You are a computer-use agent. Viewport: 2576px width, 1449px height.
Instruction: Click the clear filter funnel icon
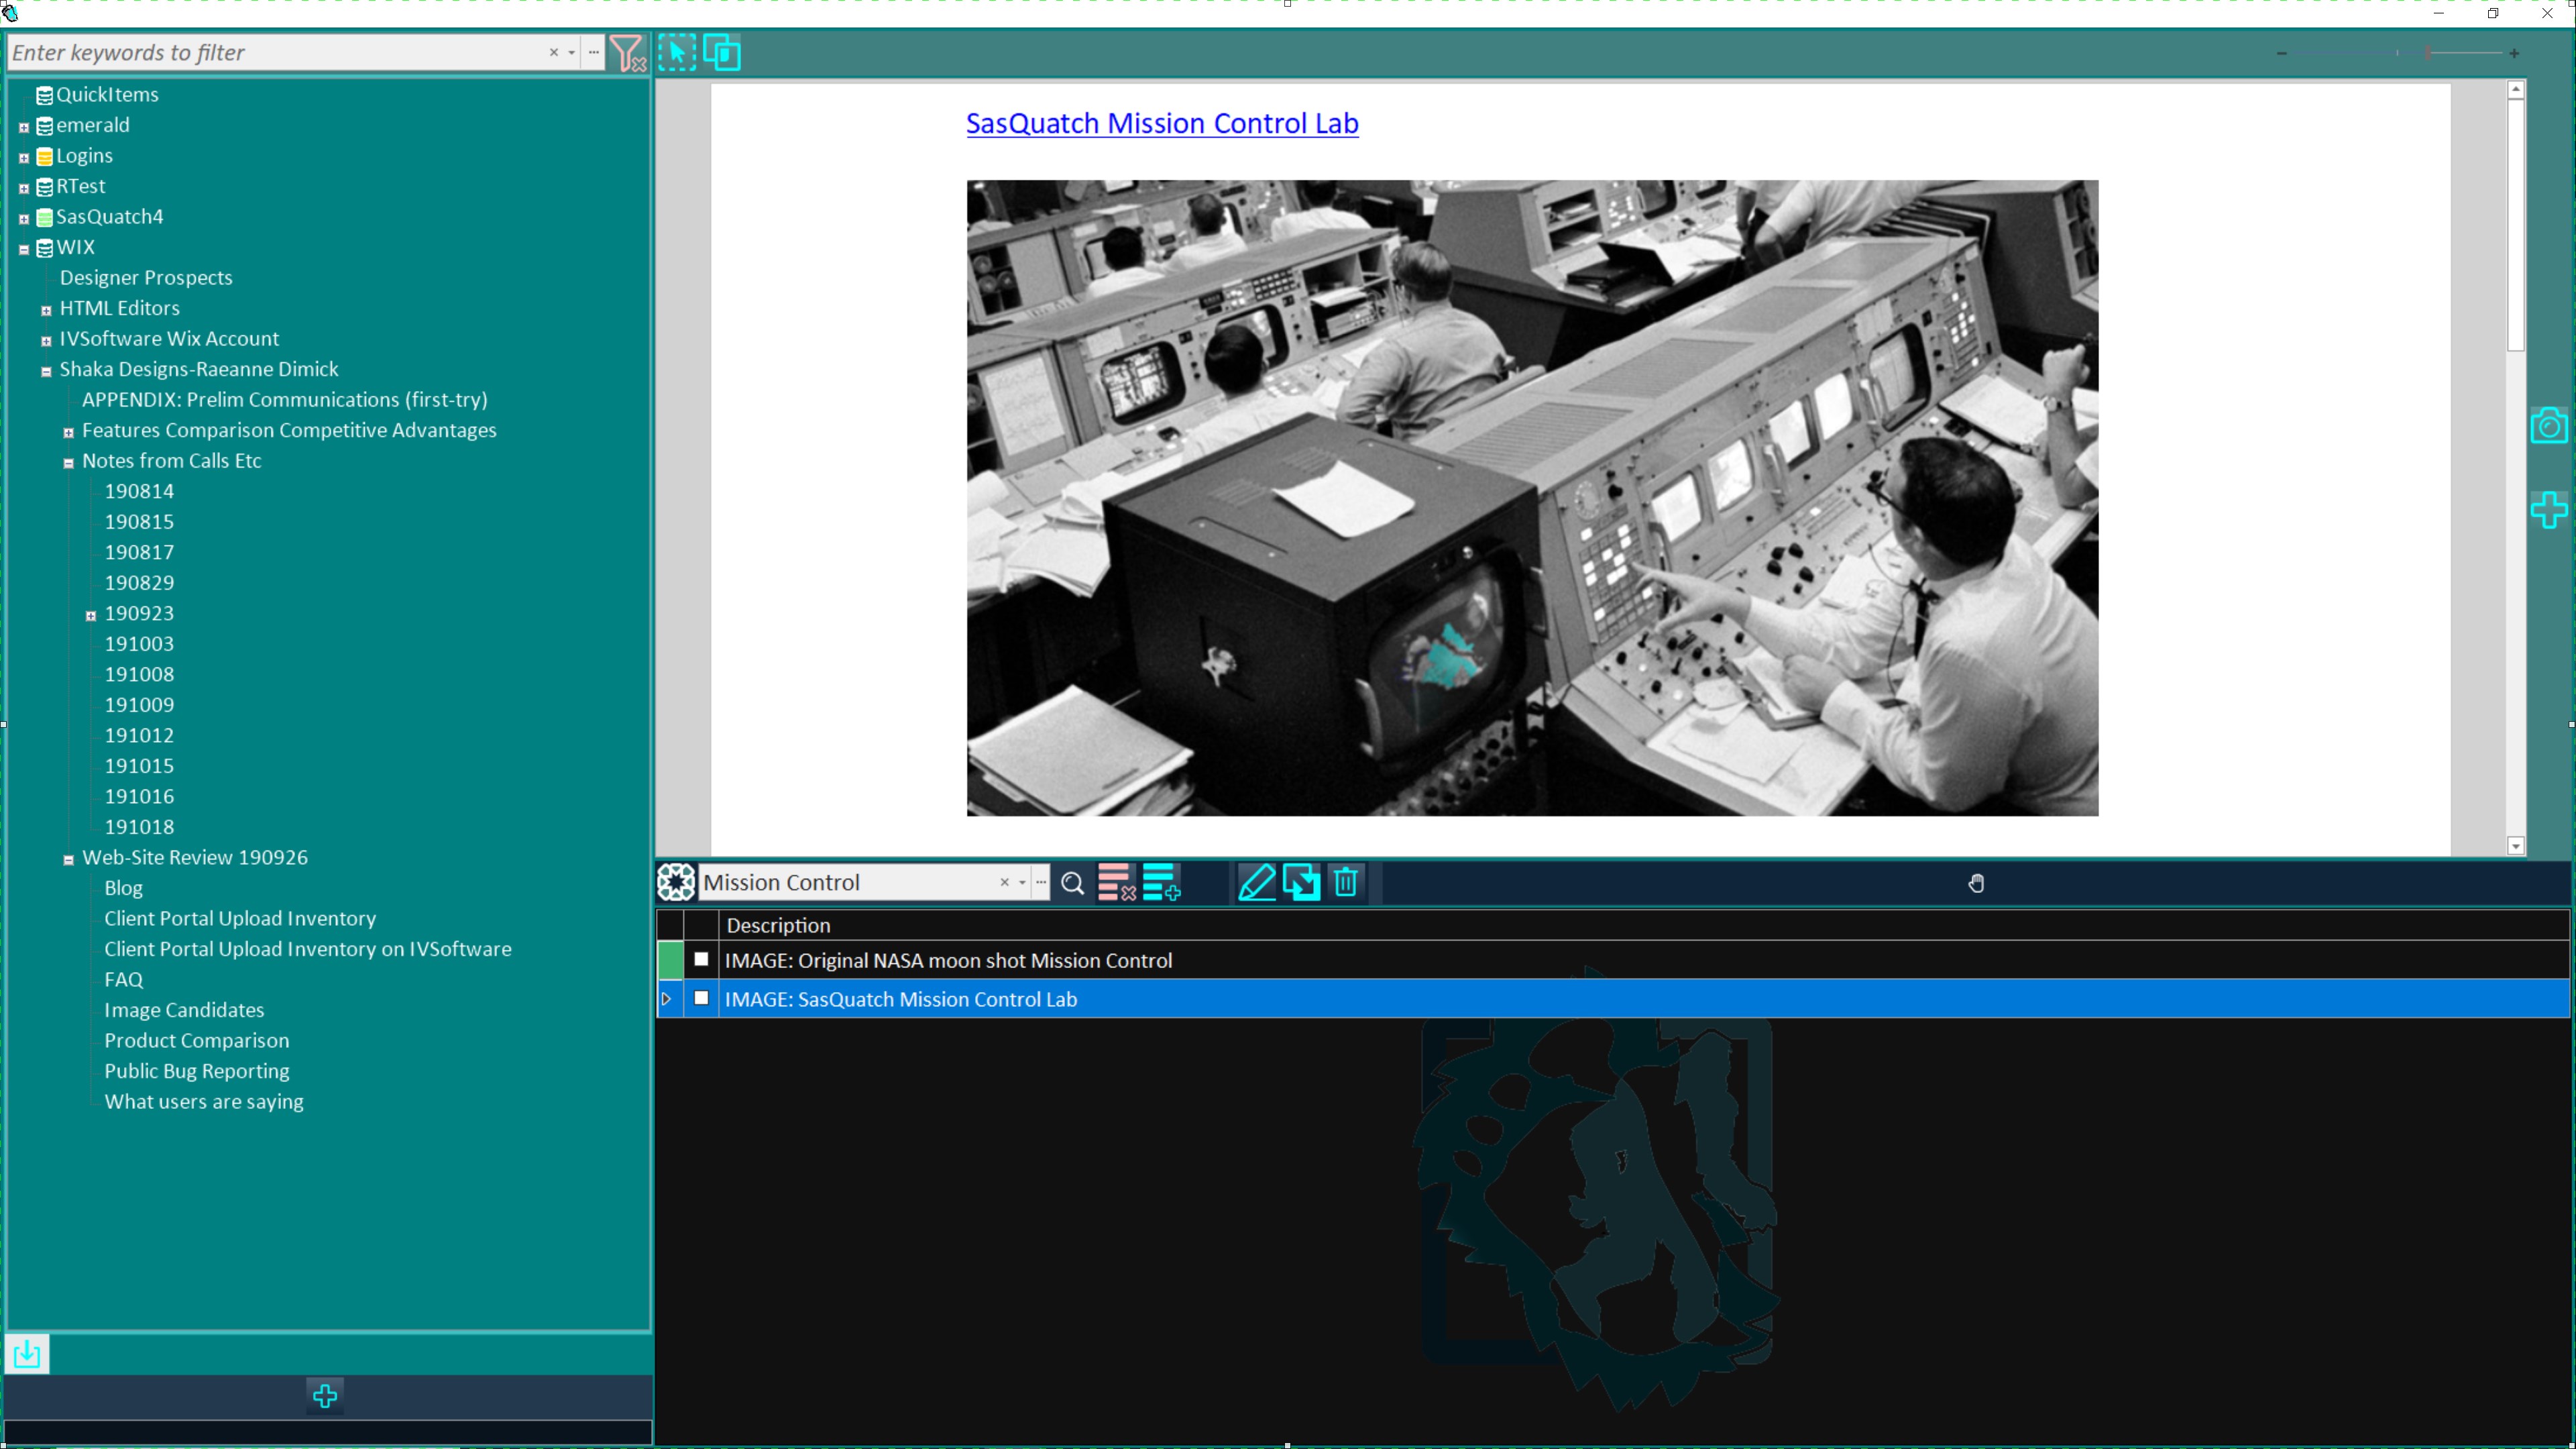pyautogui.click(x=628, y=53)
